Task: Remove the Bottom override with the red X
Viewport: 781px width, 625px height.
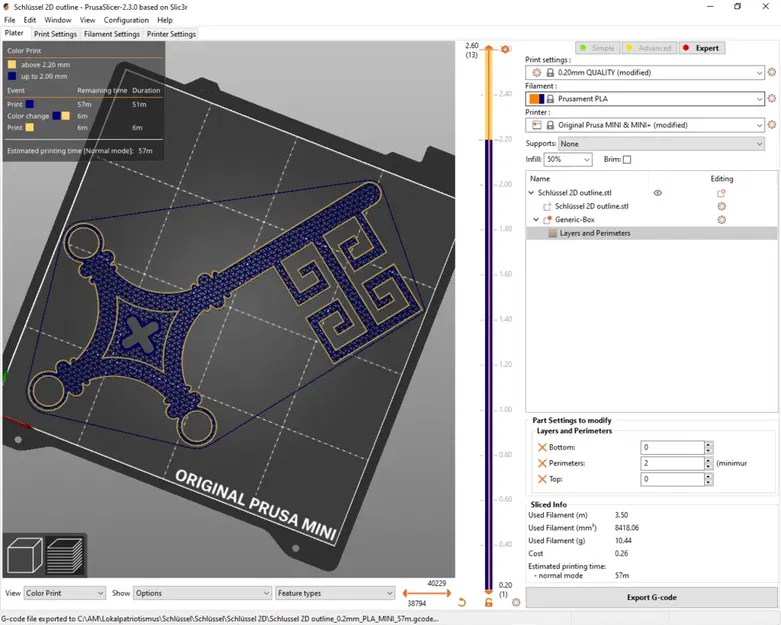Action: click(542, 447)
